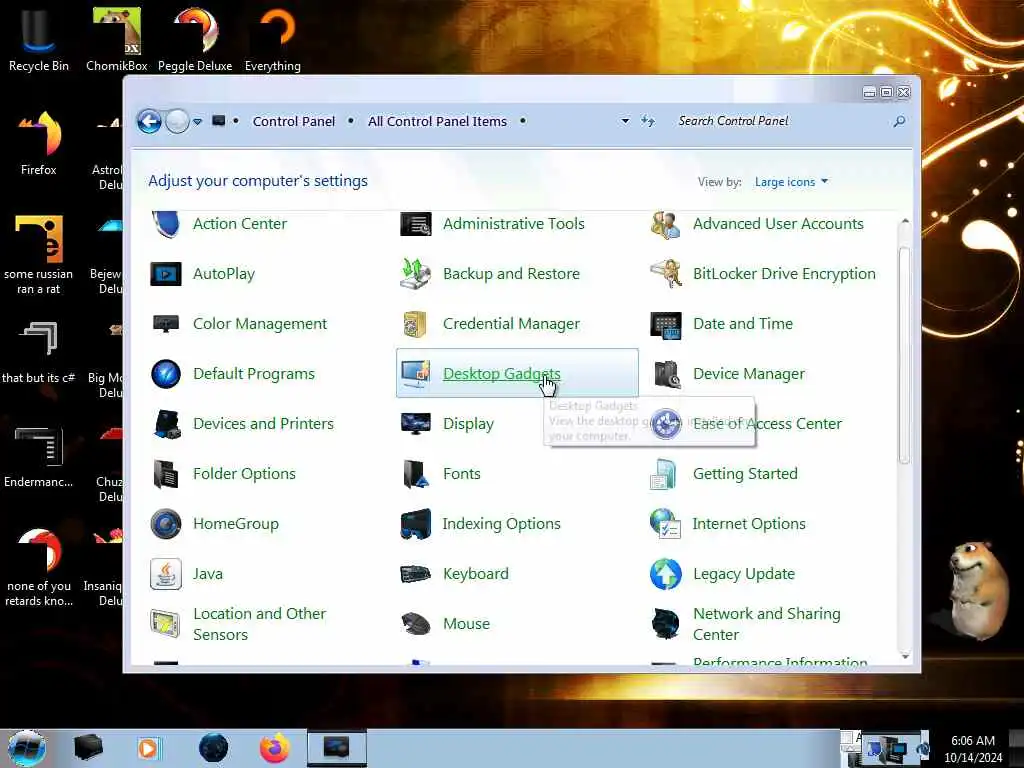This screenshot has width=1024, height=768.
Task: Open the Folder Options icon
Action: click(x=166, y=474)
